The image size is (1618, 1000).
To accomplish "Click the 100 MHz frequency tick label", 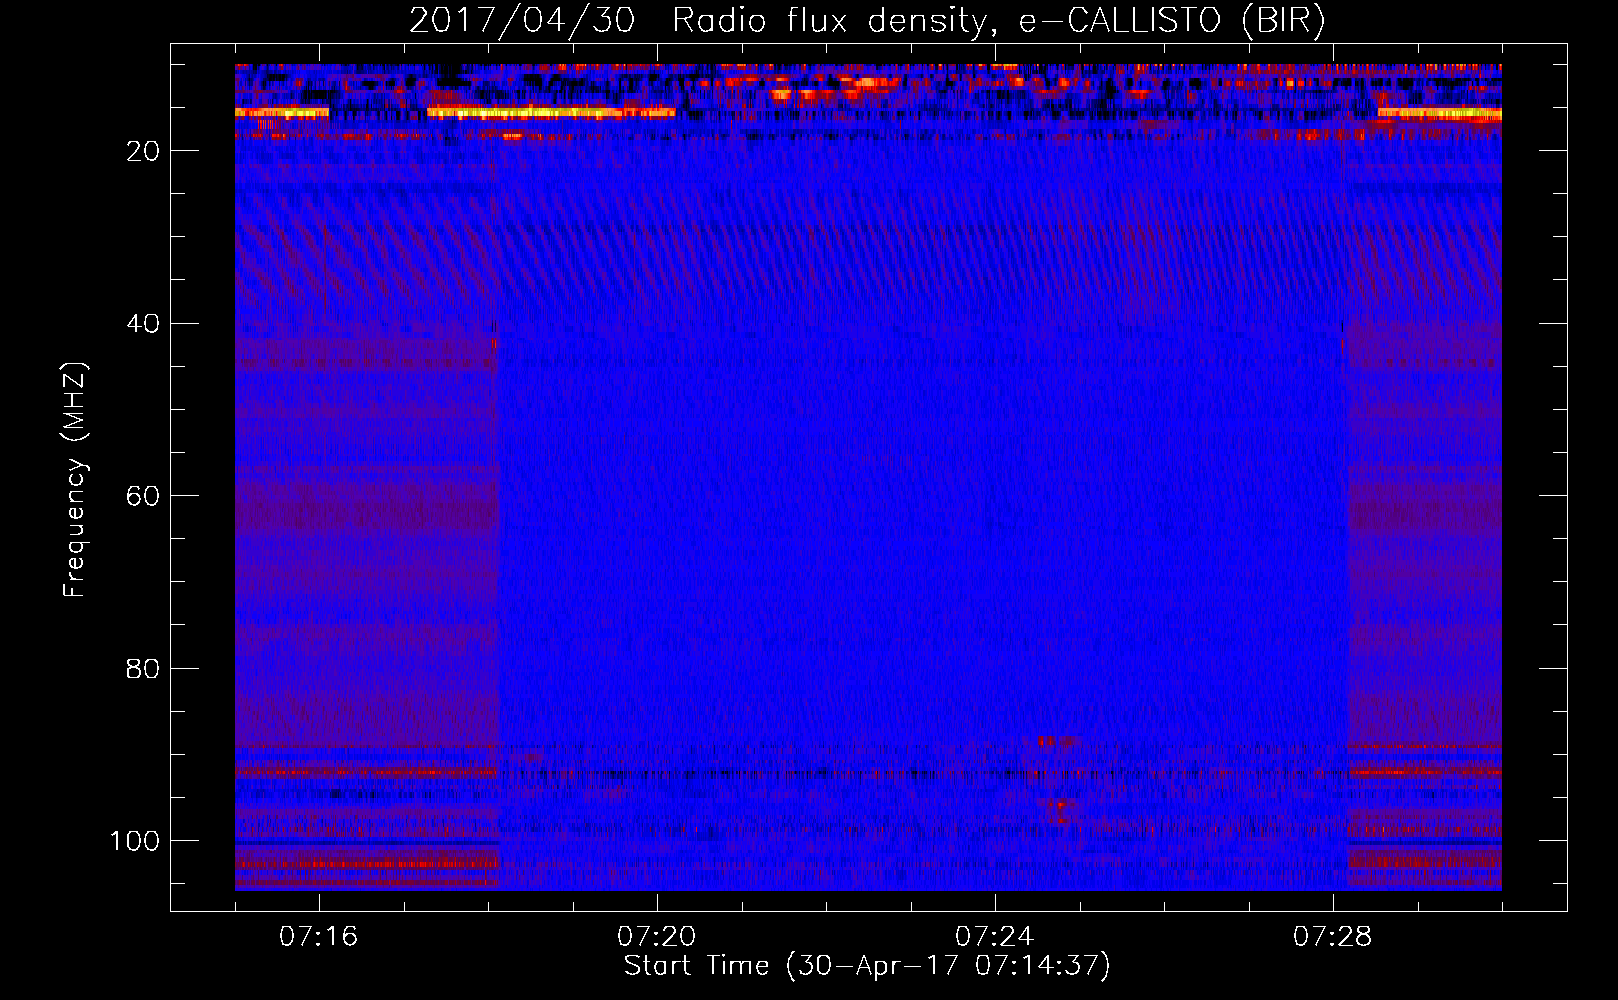I will [x=135, y=841].
